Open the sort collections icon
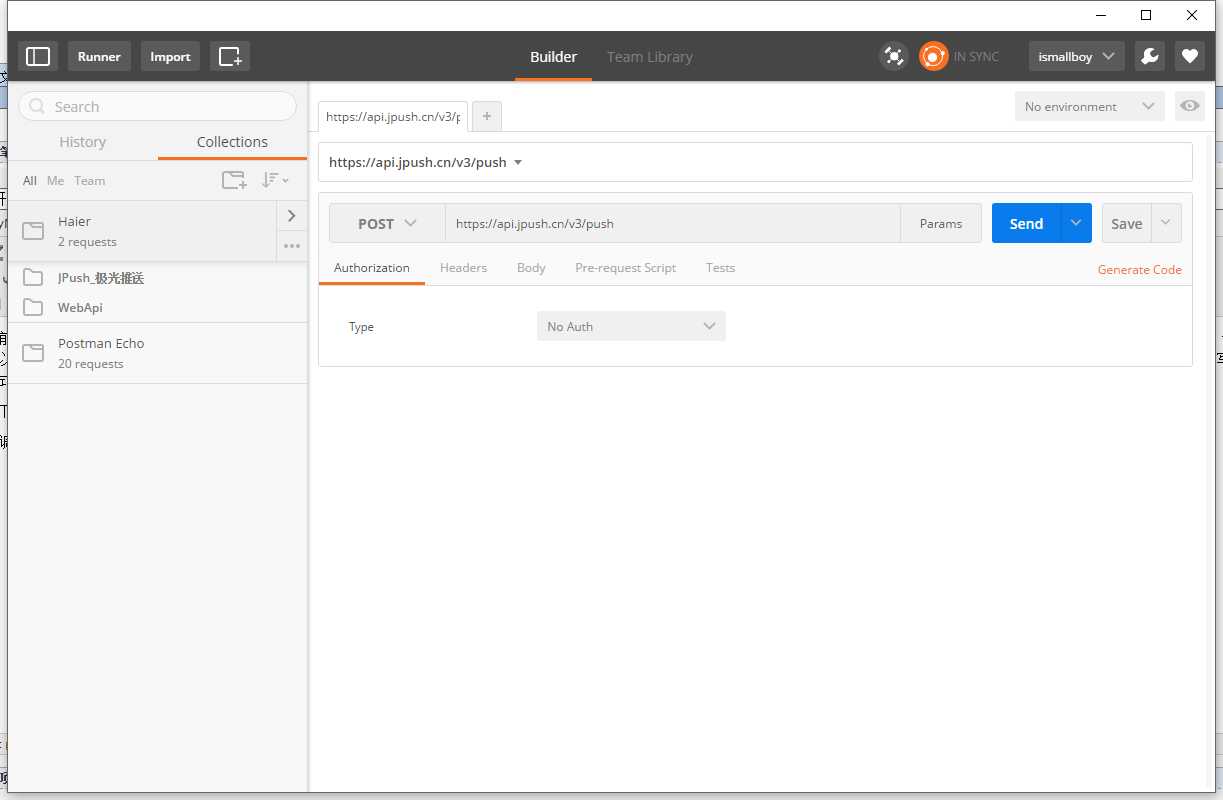1223x800 pixels. pos(275,180)
